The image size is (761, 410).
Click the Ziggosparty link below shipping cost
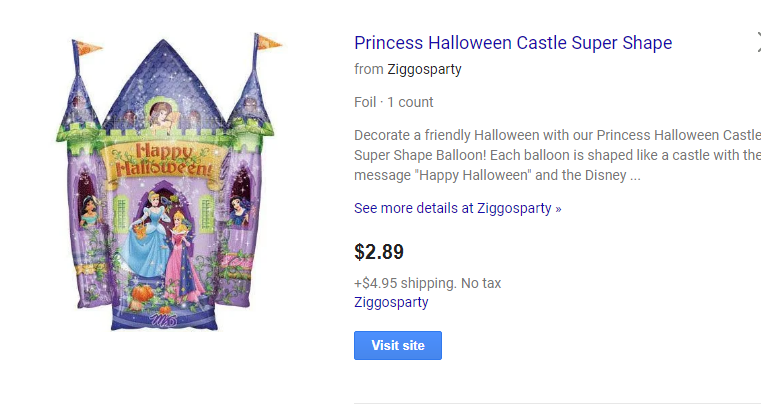391,302
